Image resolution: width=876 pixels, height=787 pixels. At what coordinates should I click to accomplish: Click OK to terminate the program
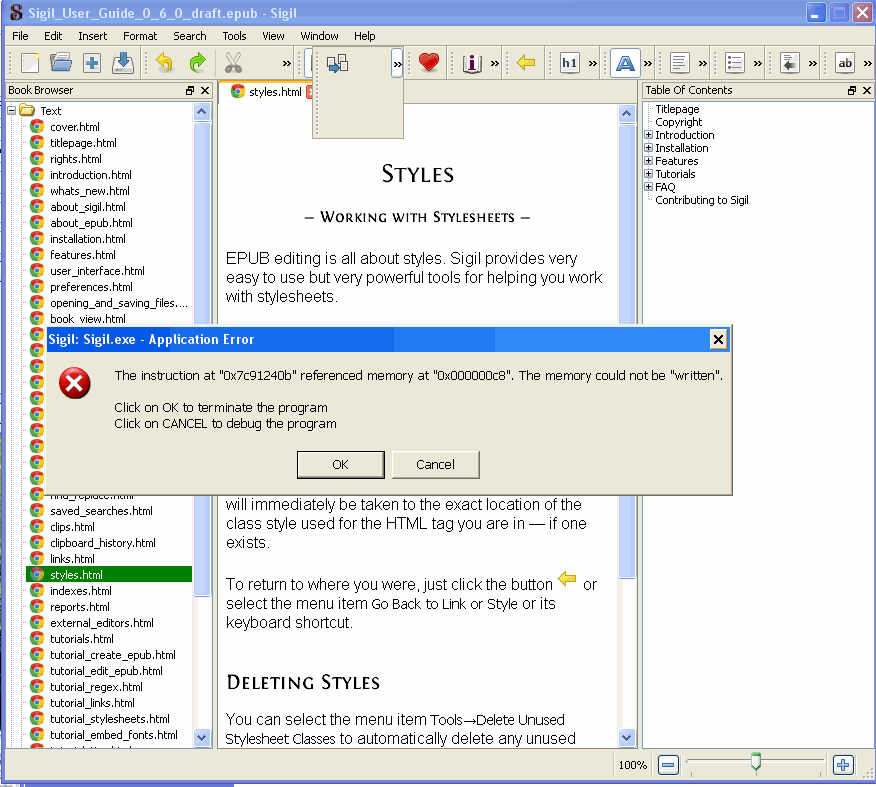340,465
